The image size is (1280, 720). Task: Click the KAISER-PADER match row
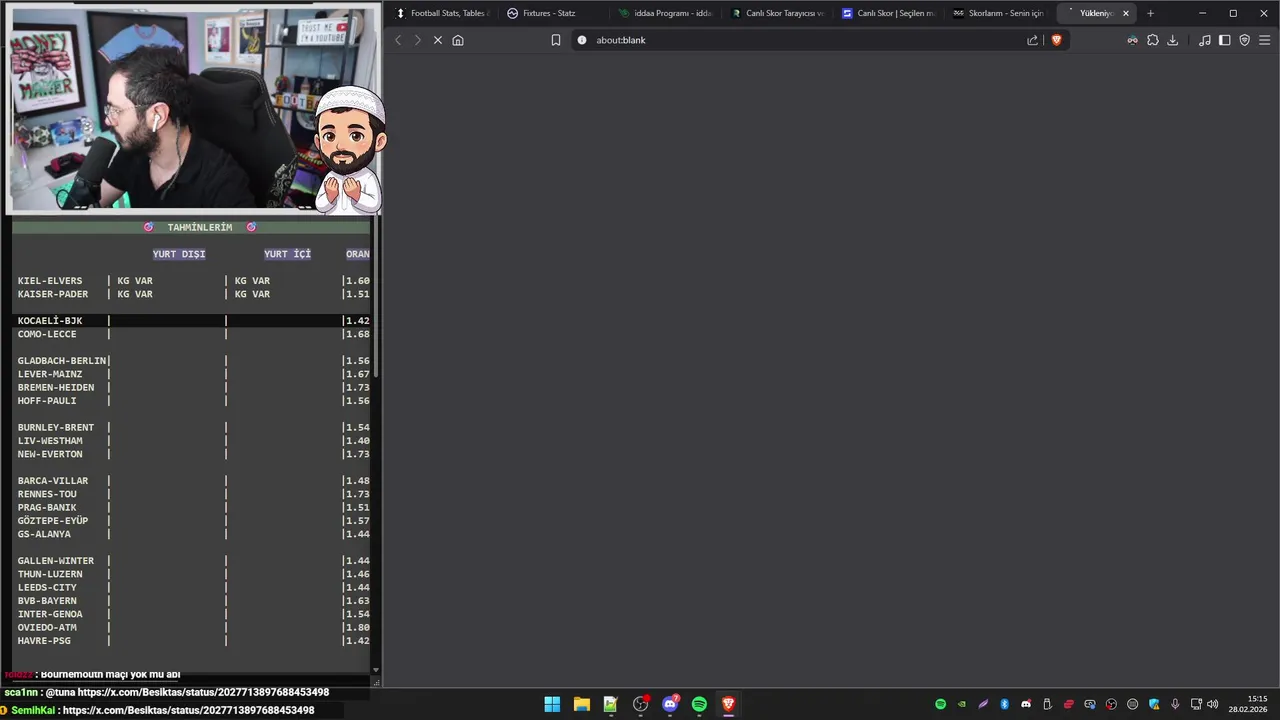click(193, 294)
